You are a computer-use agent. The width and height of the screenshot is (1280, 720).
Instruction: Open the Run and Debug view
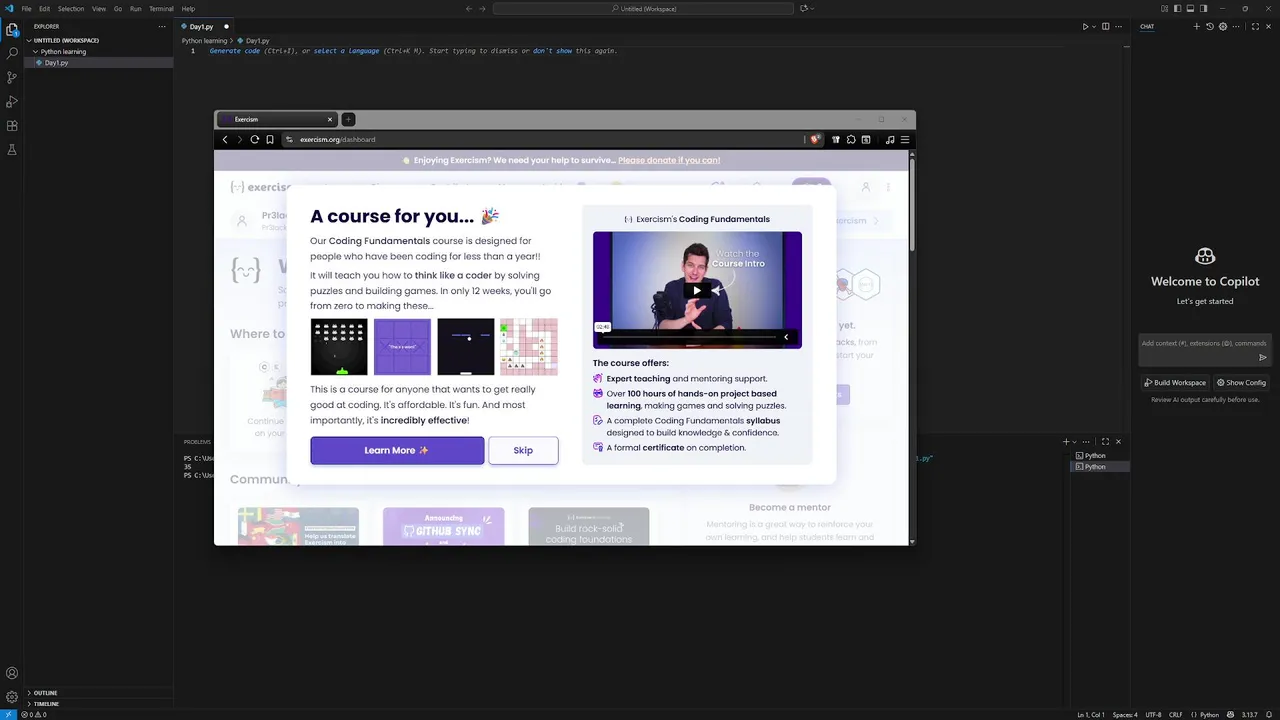(x=12, y=101)
